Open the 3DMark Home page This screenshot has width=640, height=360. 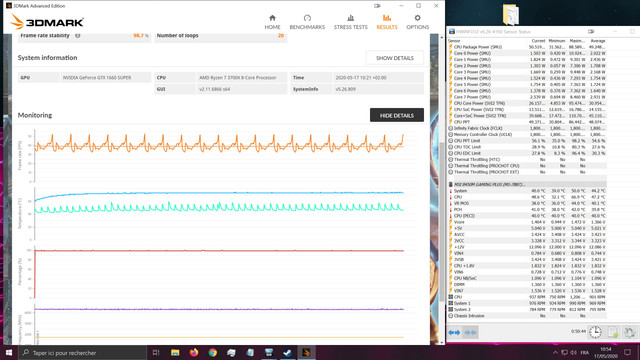coord(272,22)
